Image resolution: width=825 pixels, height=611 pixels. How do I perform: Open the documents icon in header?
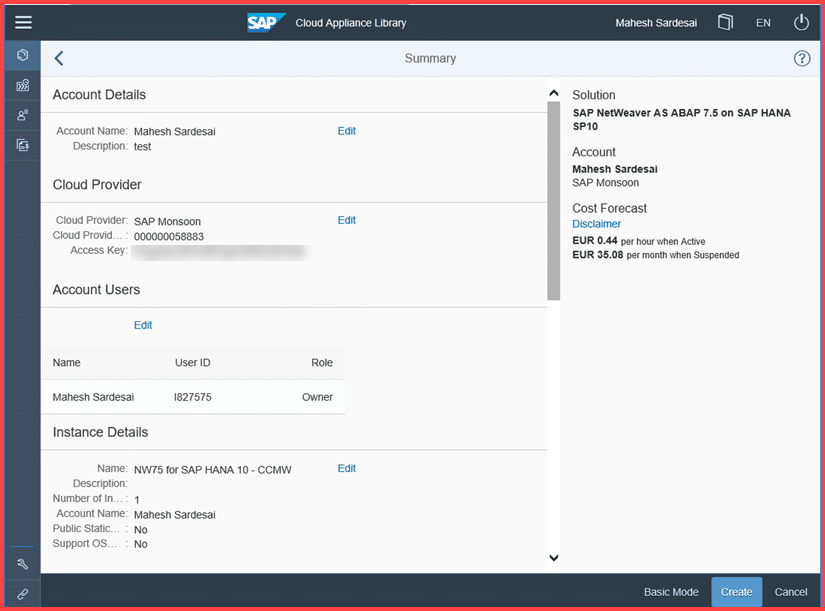[725, 23]
